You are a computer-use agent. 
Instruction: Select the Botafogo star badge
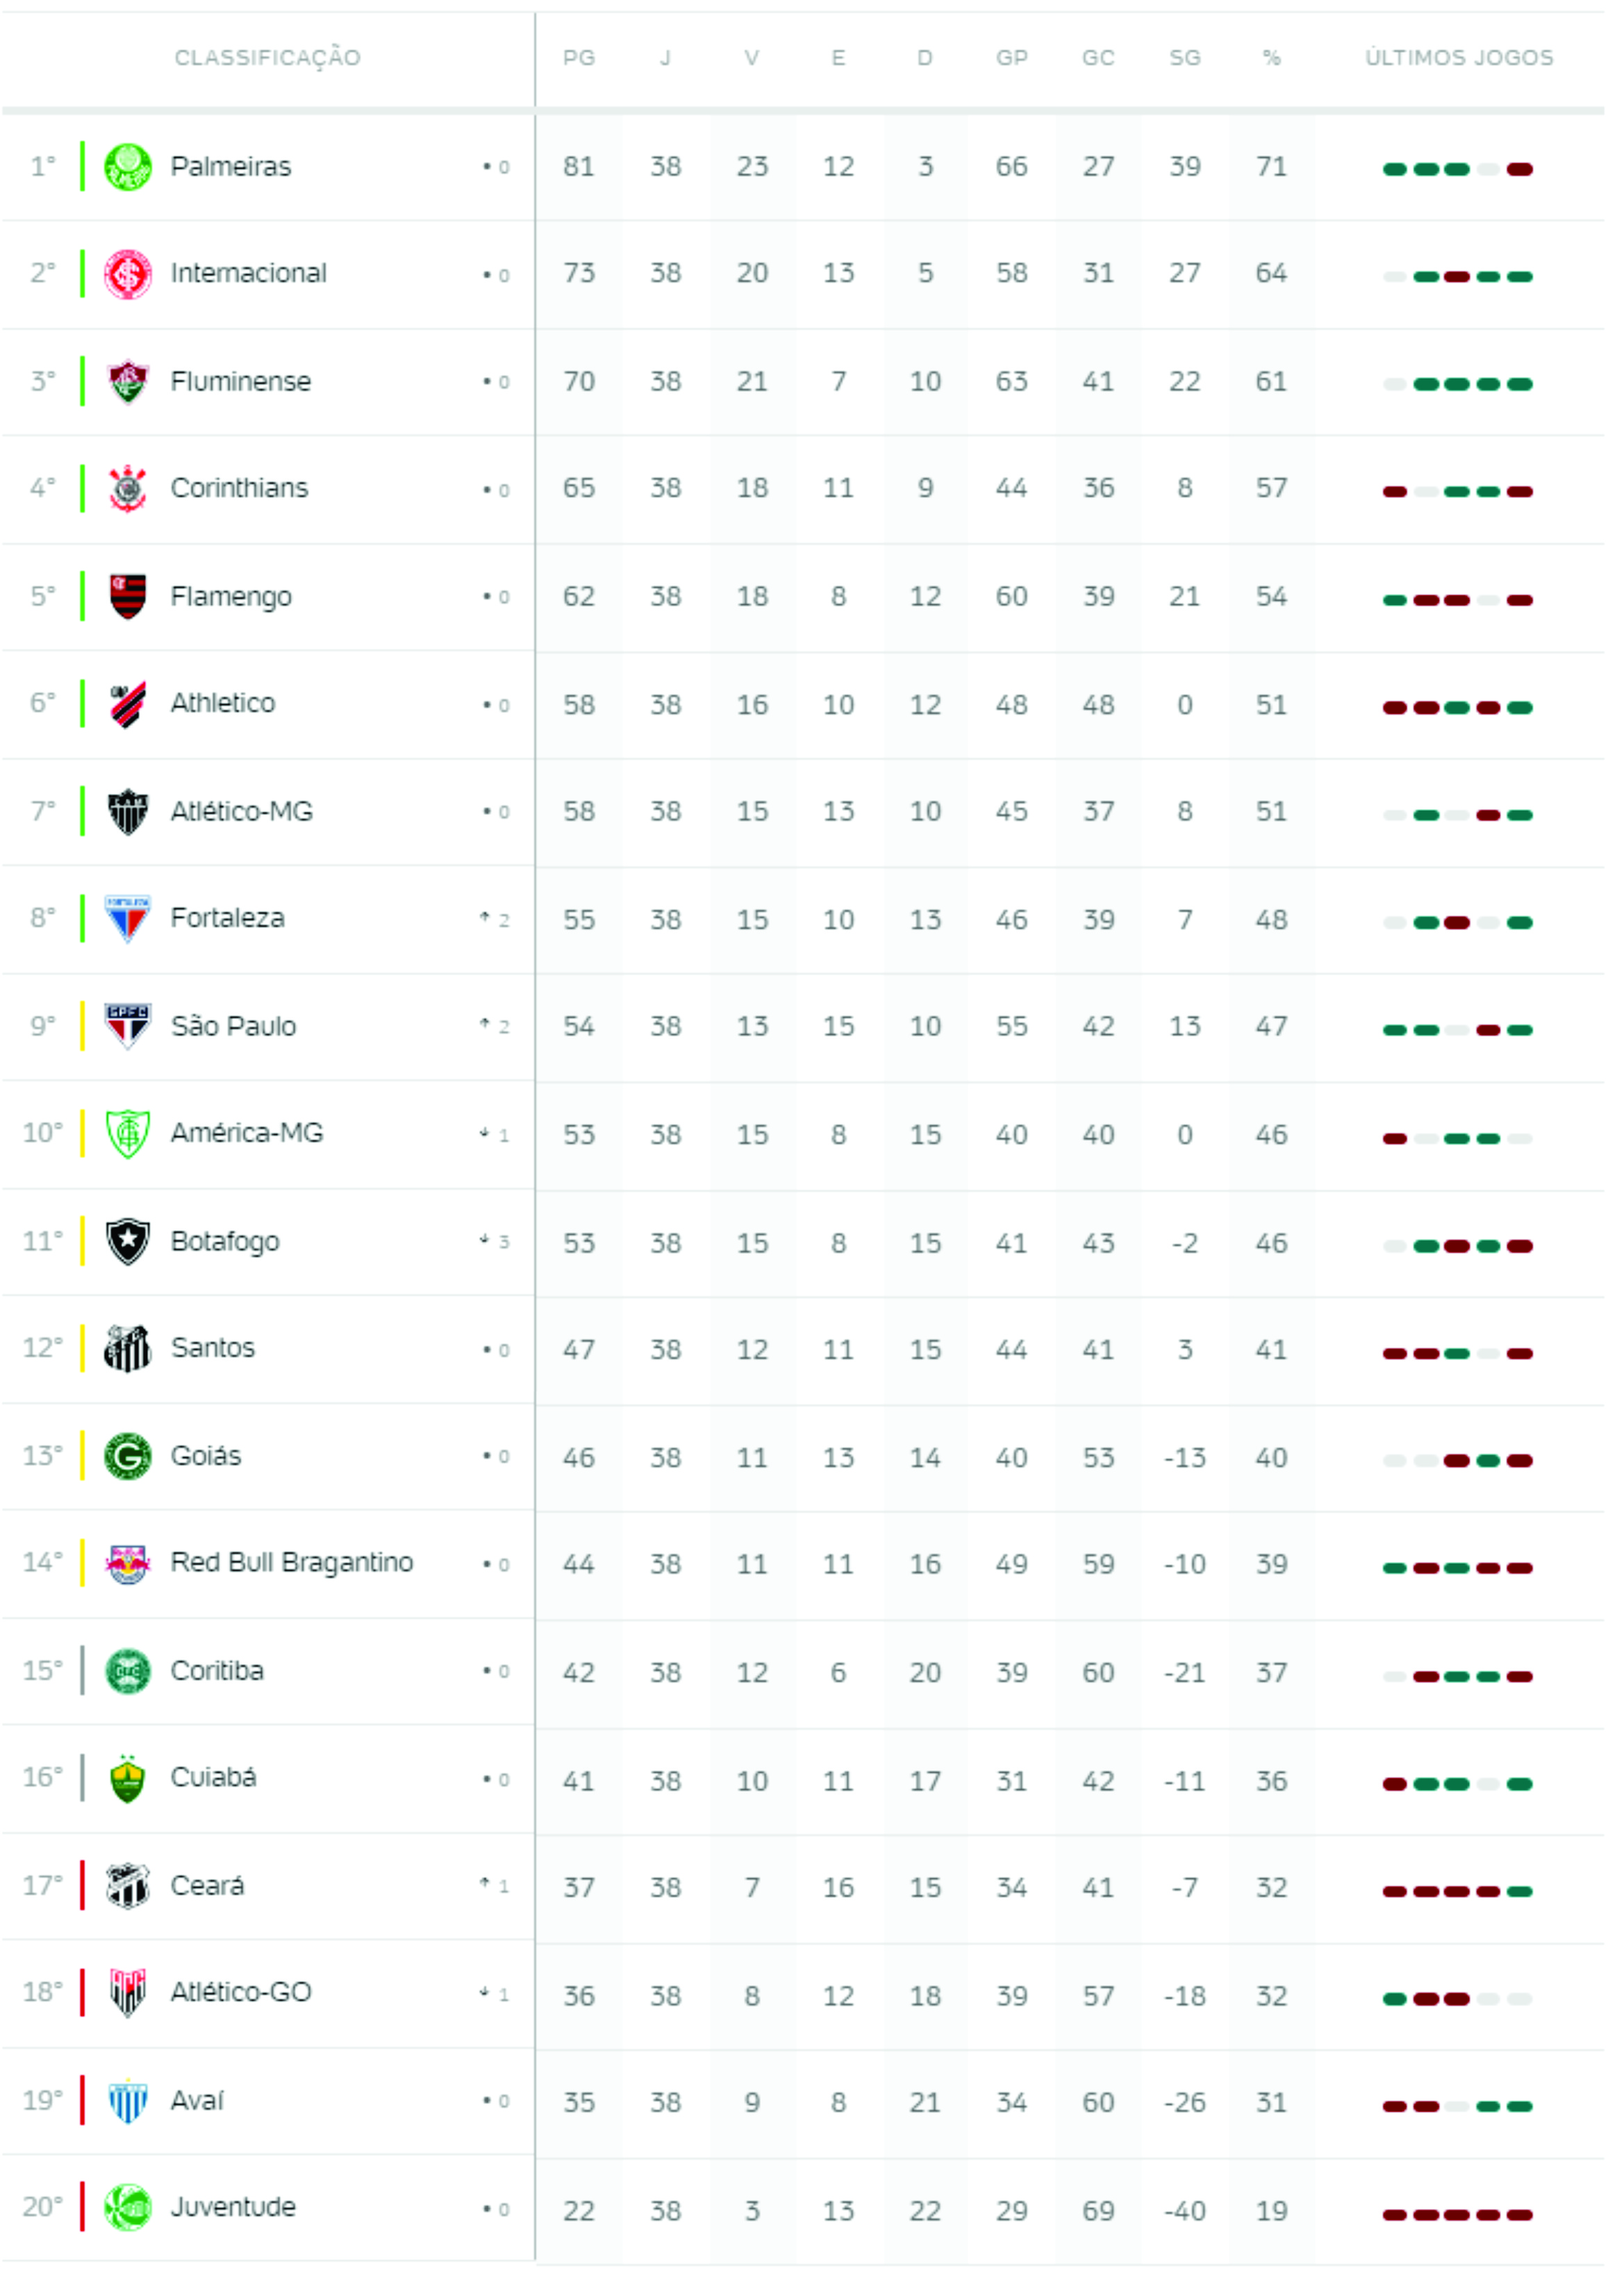tap(128, 1241)
